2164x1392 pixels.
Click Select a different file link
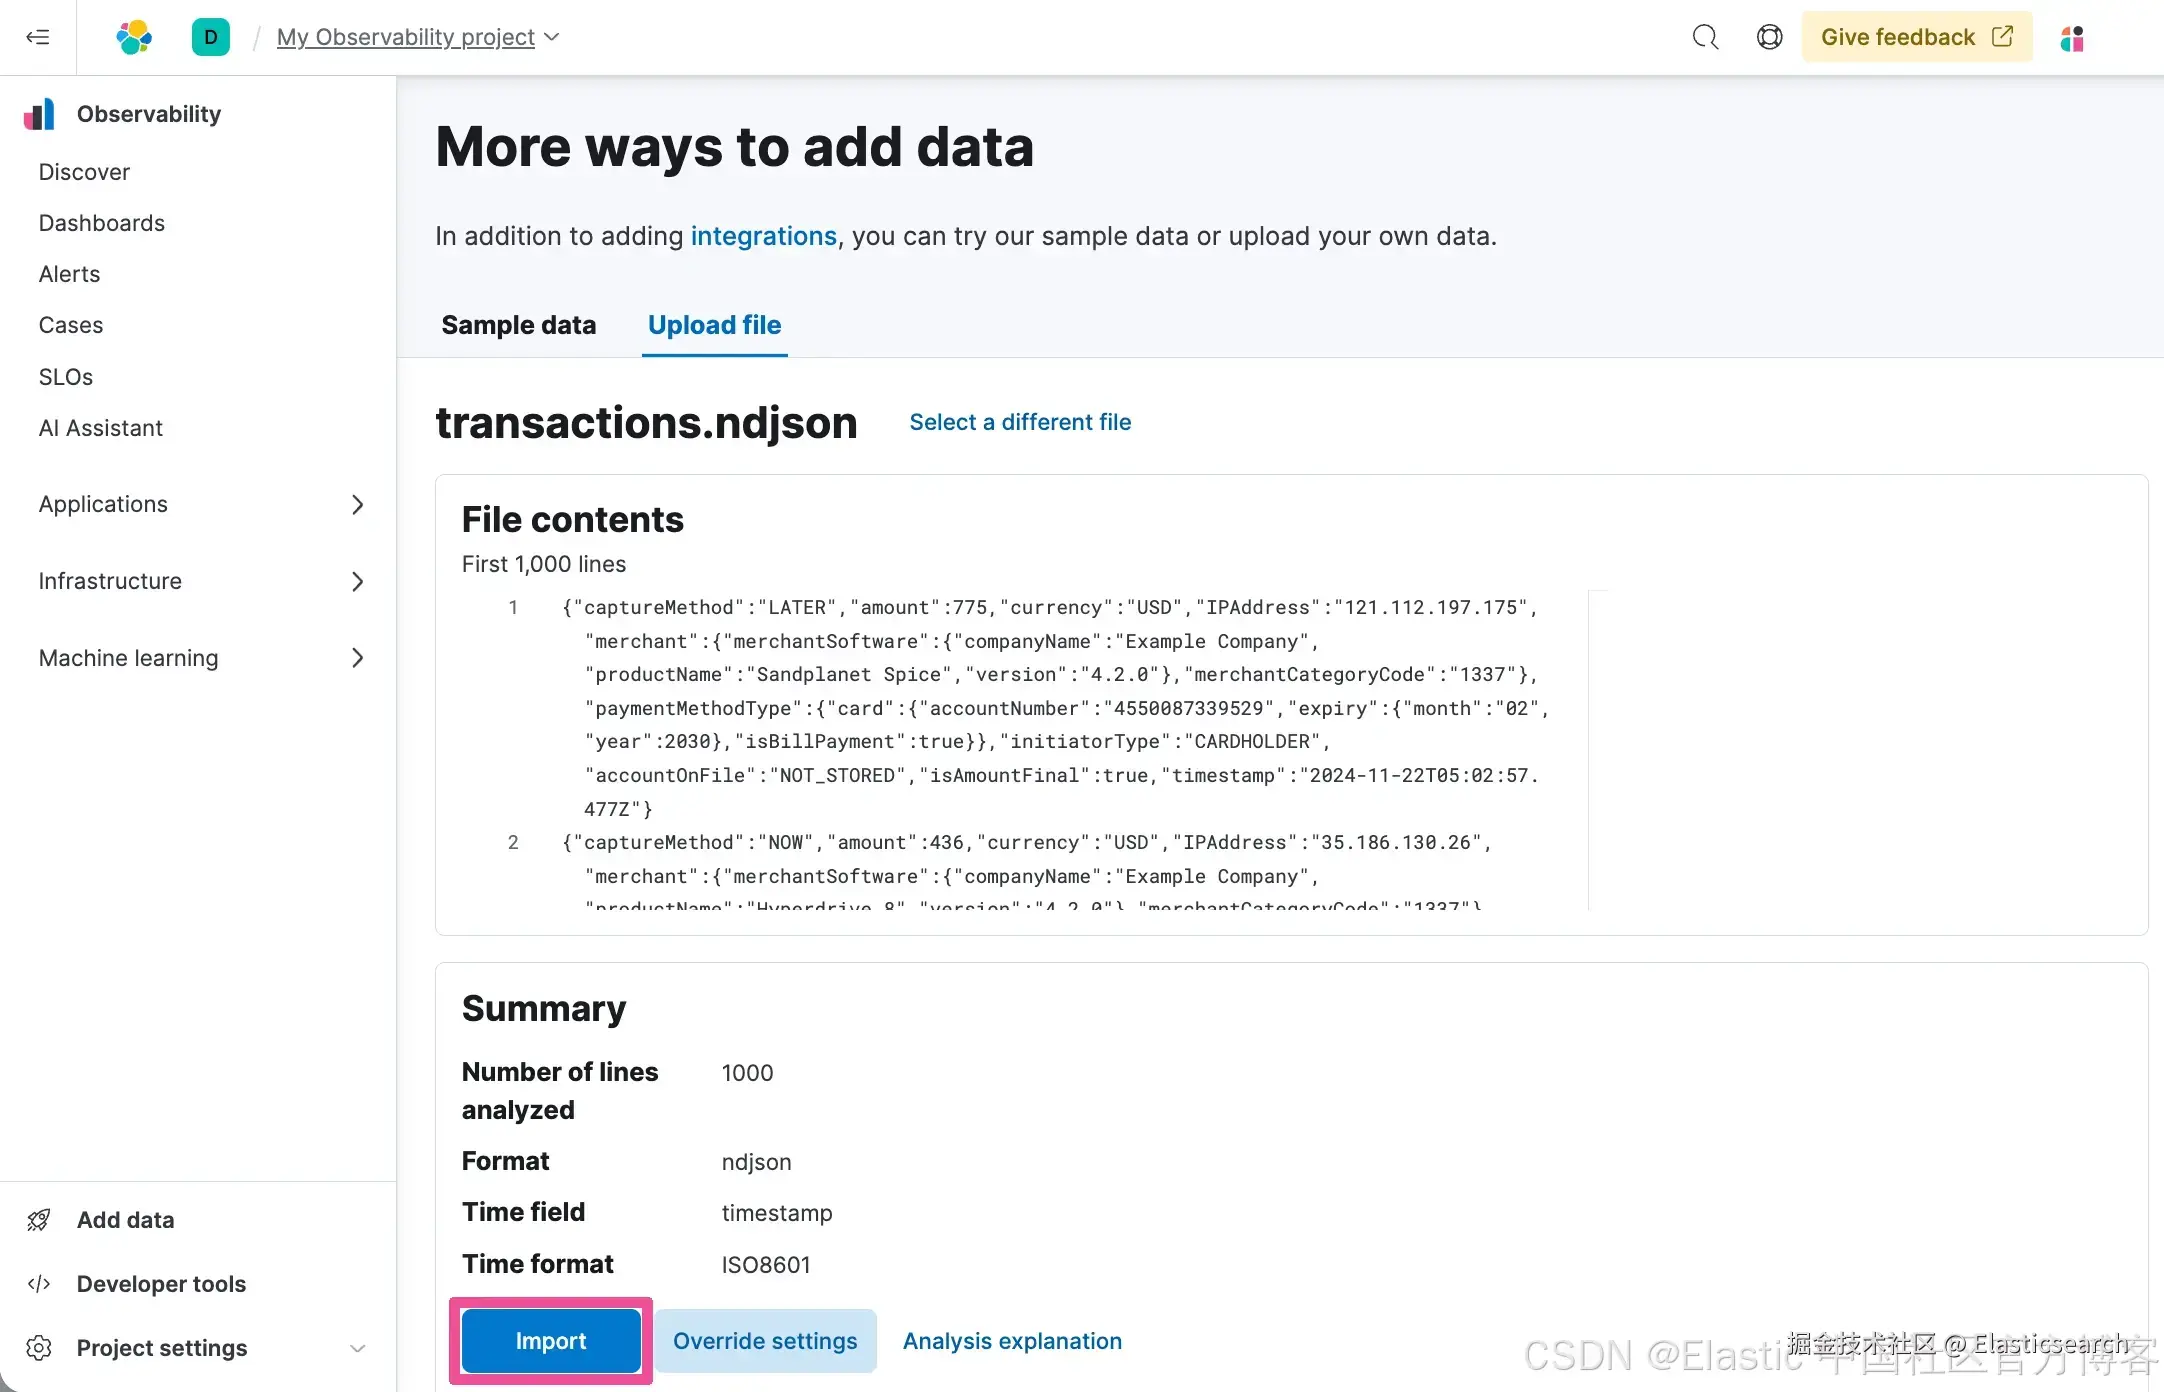point(1020,422)
